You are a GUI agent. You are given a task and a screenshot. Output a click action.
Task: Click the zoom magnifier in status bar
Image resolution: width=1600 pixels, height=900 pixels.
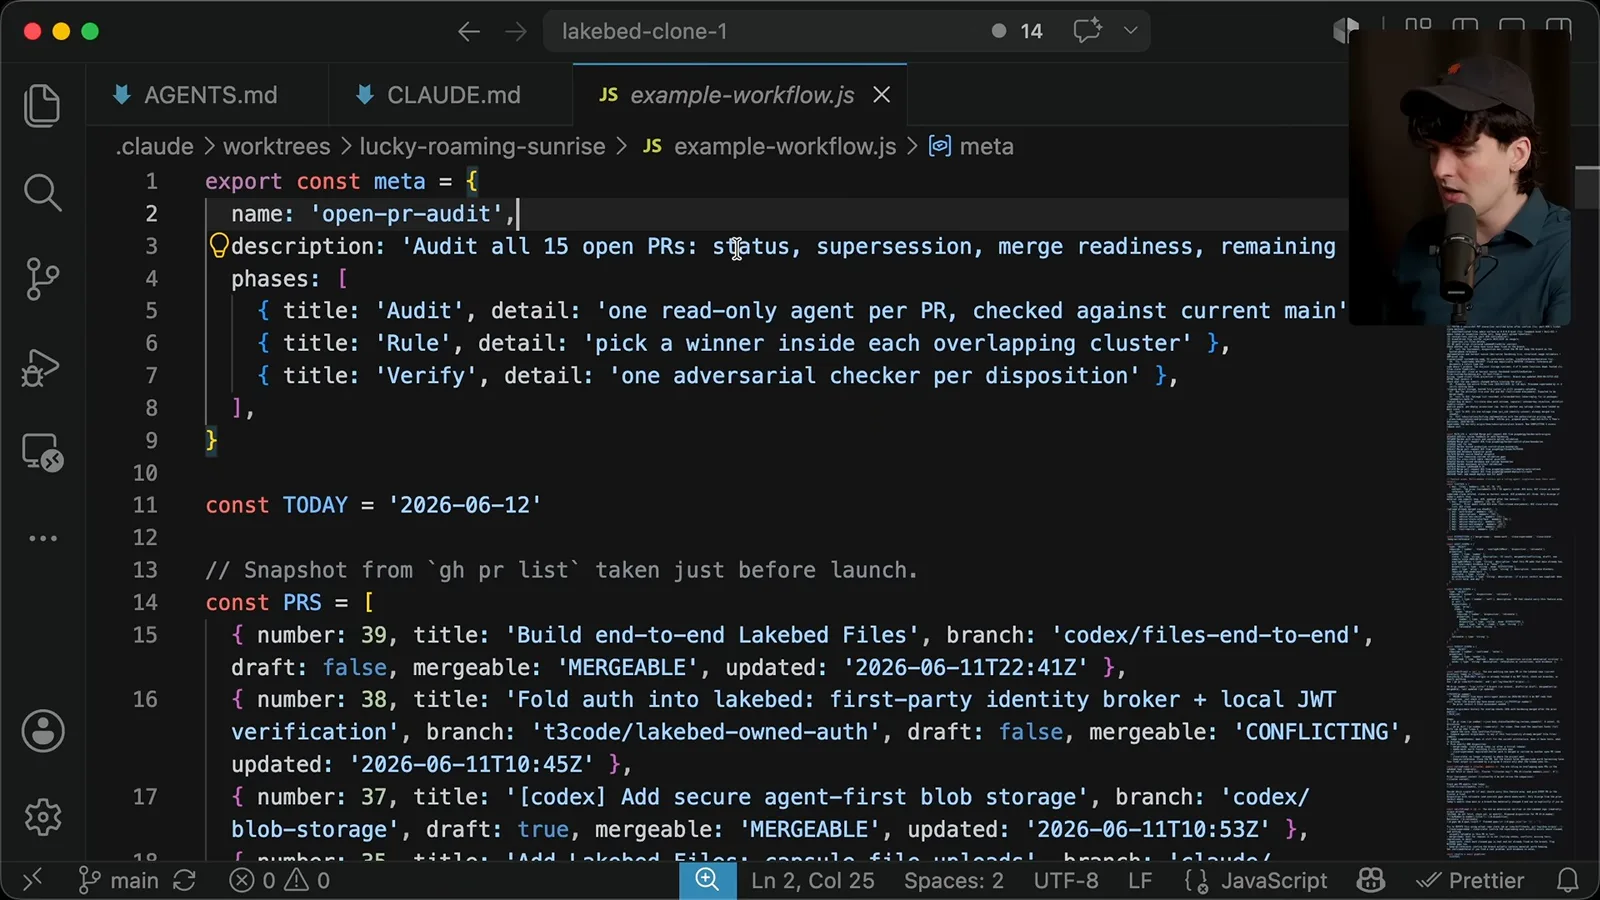pyautogui.click(x=708, y=880)
